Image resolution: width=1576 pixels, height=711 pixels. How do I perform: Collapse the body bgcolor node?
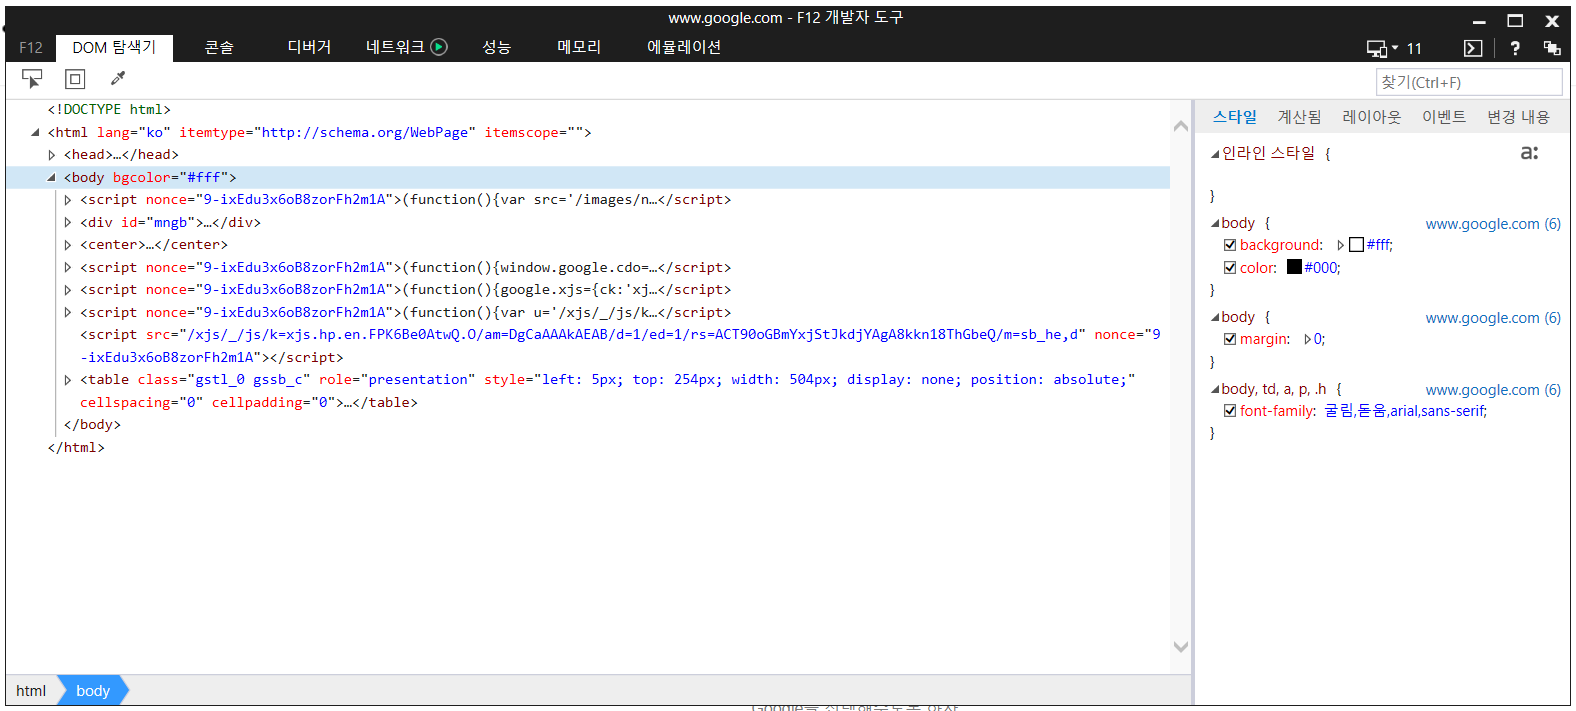click(51, 177)
